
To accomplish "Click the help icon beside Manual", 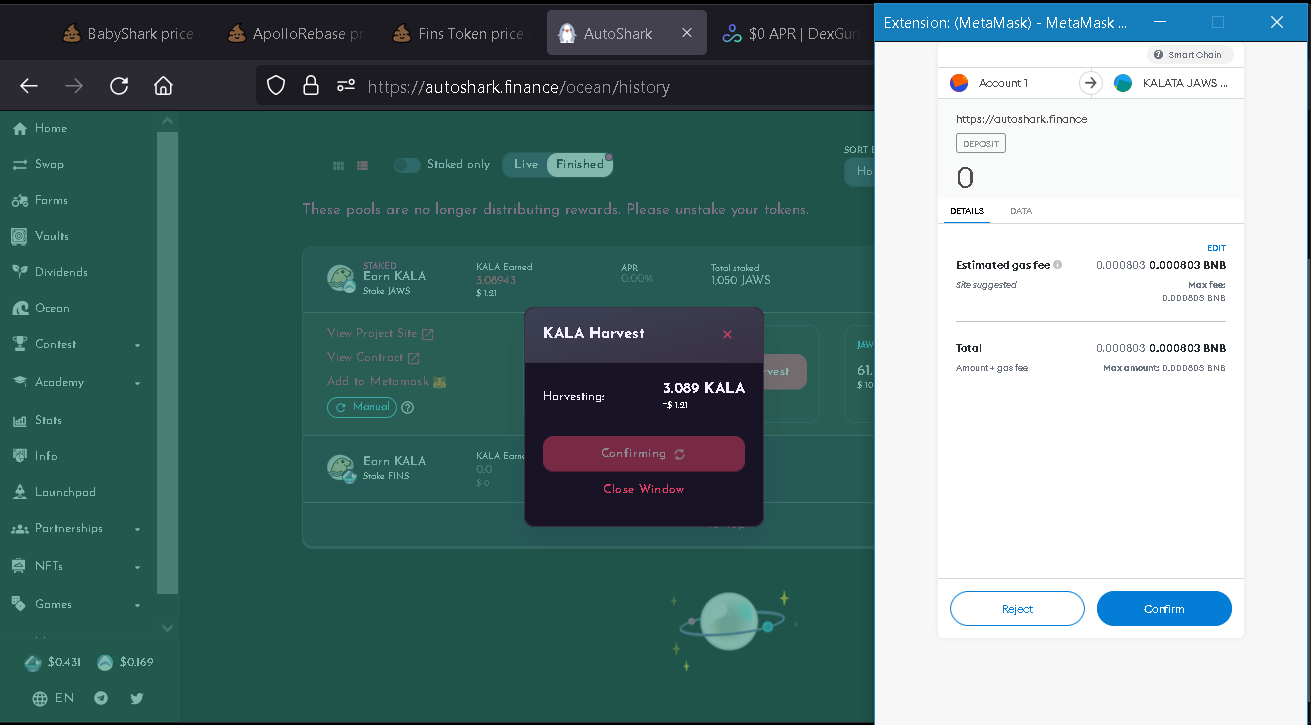I will click(408, 407).
